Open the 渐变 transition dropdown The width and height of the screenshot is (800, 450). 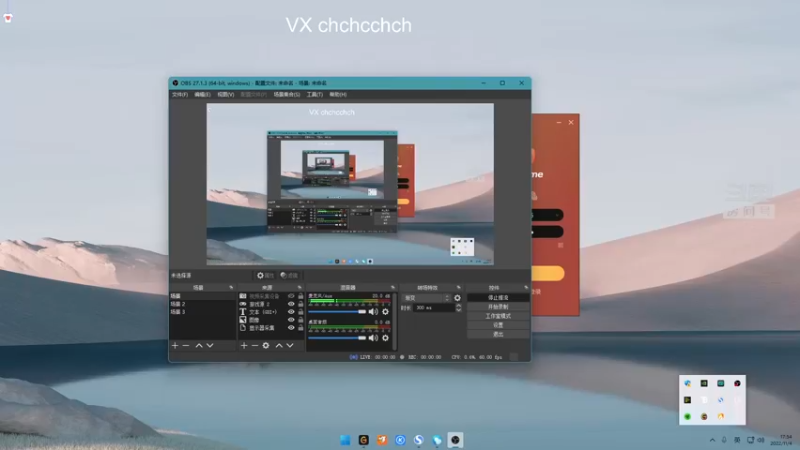click(x=427, y=298)
